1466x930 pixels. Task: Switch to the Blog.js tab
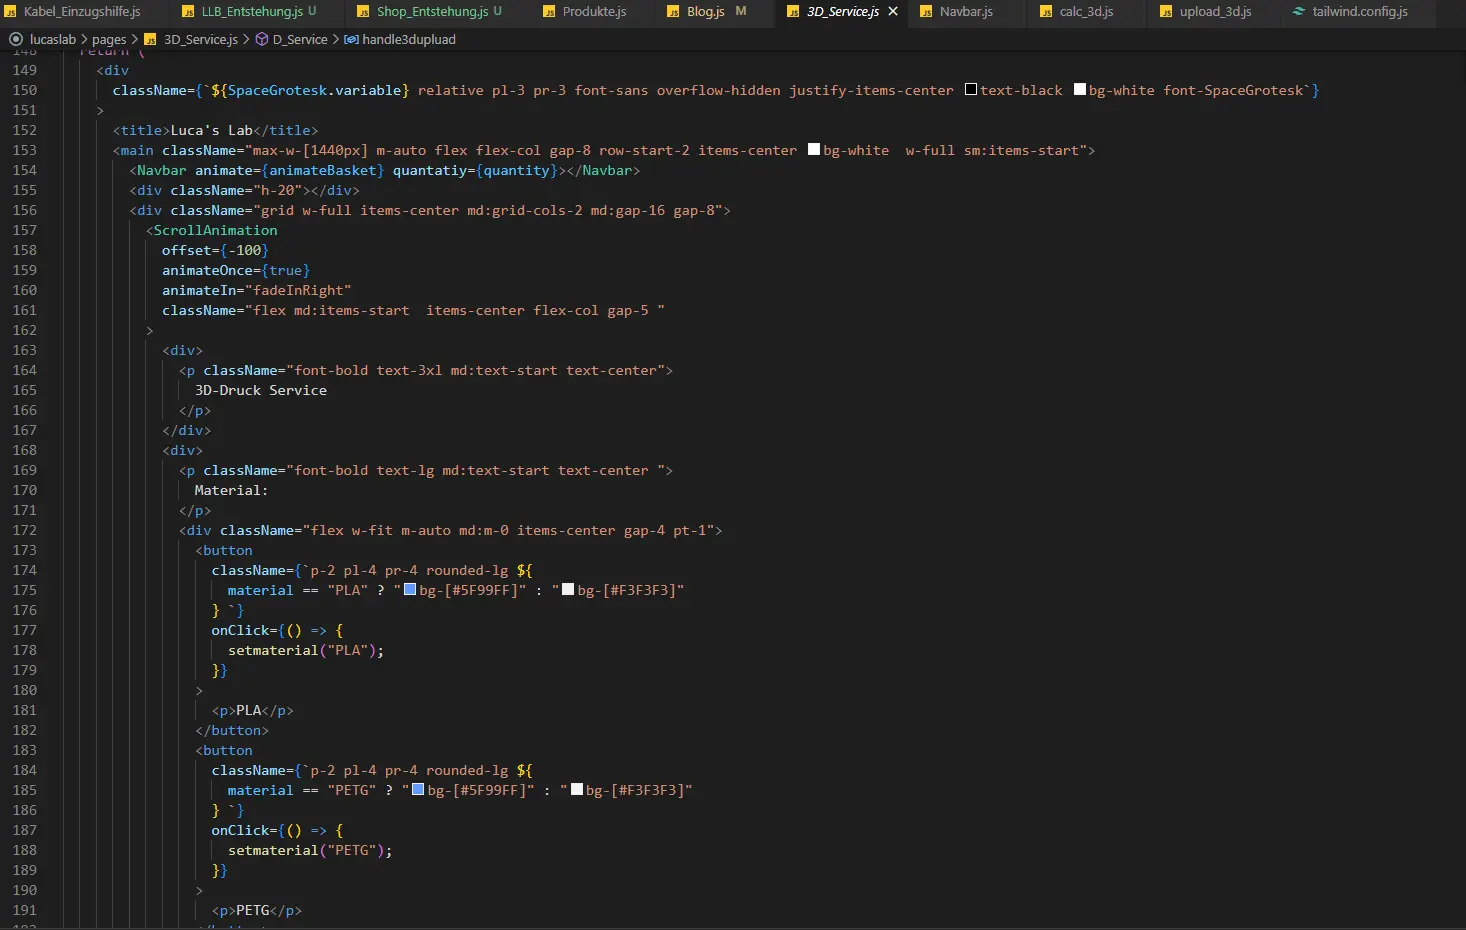pyautogui.click(x=705, y=11)
